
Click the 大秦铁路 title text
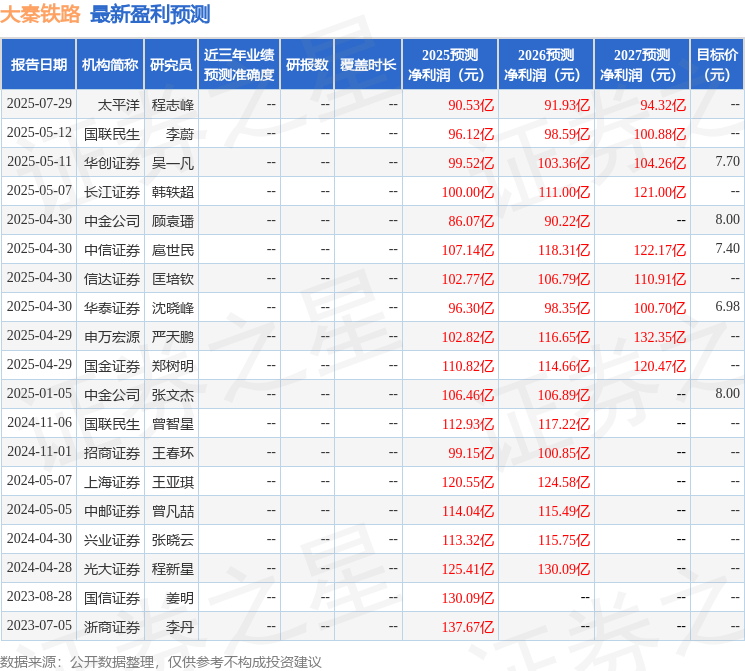pos(40,14)
